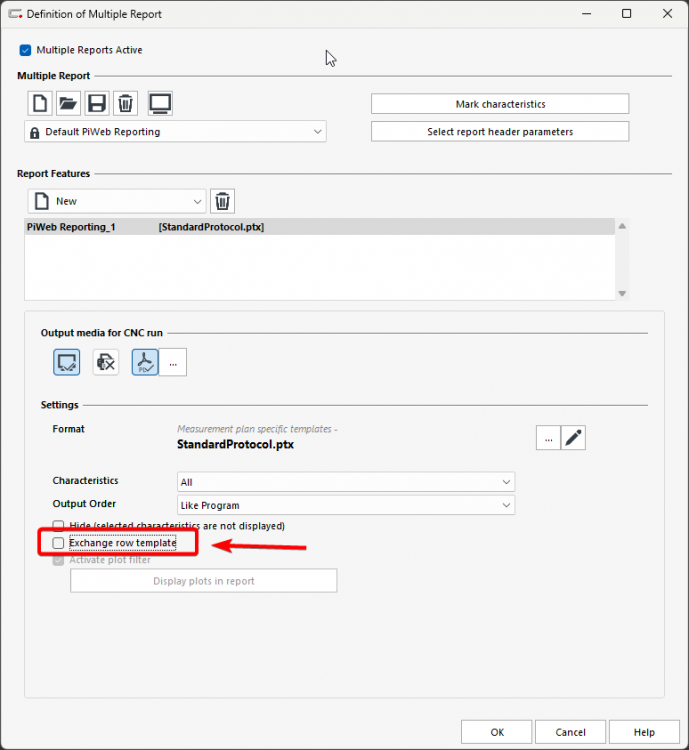Delete multiple report using top trash icon

125,103
